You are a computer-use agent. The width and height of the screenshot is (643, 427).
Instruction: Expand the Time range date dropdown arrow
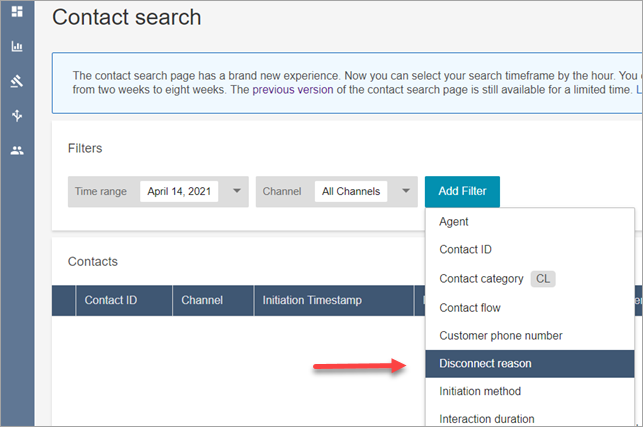(x=237, y=191)
